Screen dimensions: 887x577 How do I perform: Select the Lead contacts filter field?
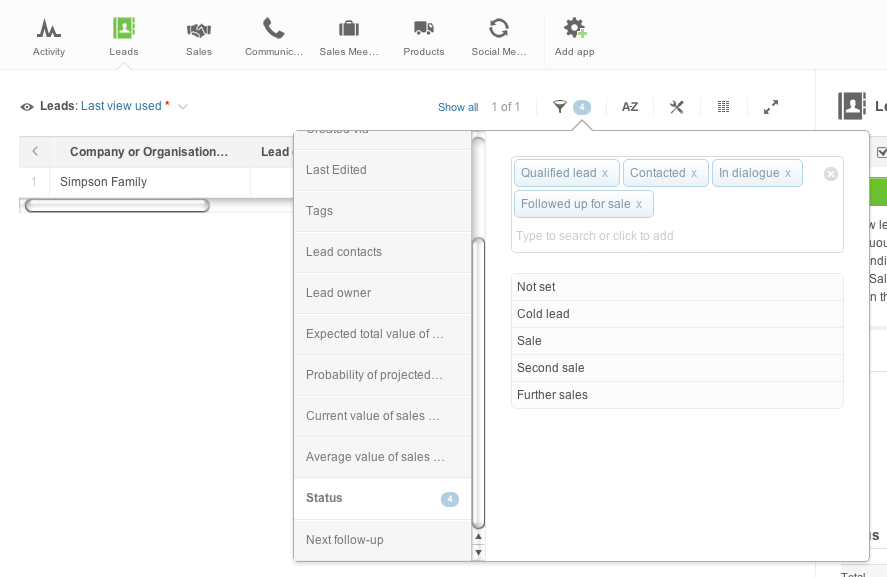(382, 252)
